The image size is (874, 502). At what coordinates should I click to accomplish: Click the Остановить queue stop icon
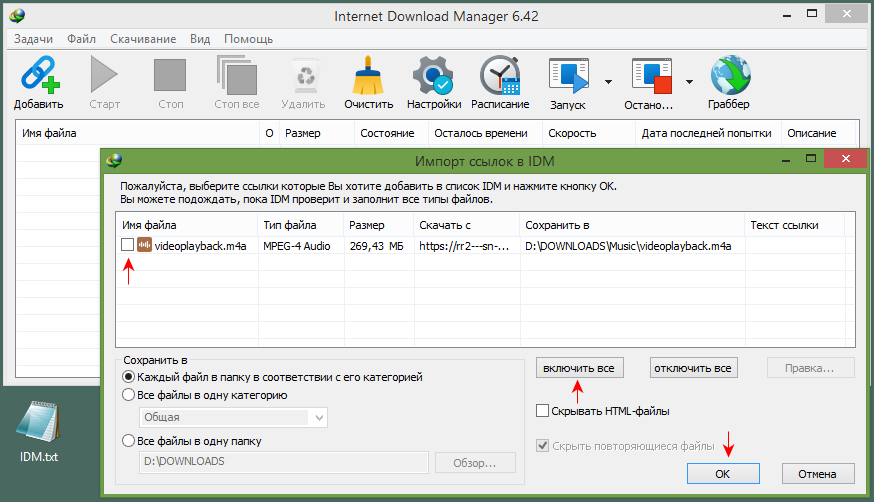(x=650, y=76)
